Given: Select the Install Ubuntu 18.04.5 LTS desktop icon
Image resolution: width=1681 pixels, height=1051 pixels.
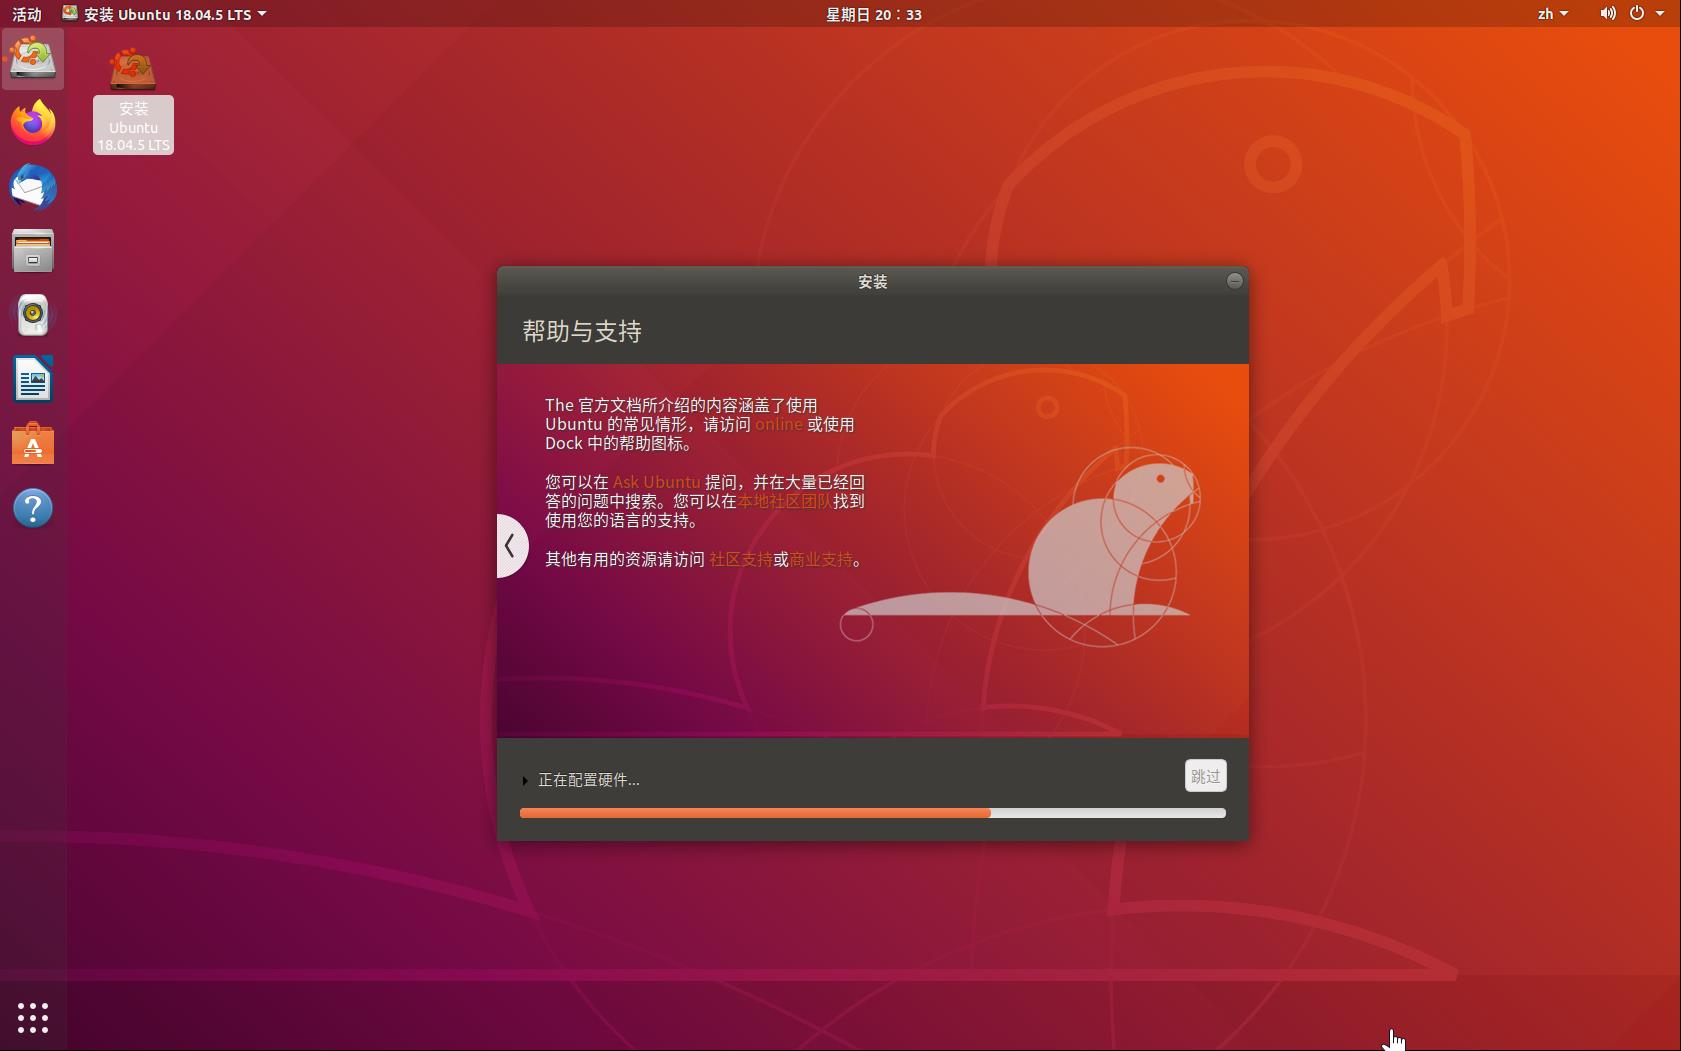Looking at the screenshot, I should pos(133,100).
